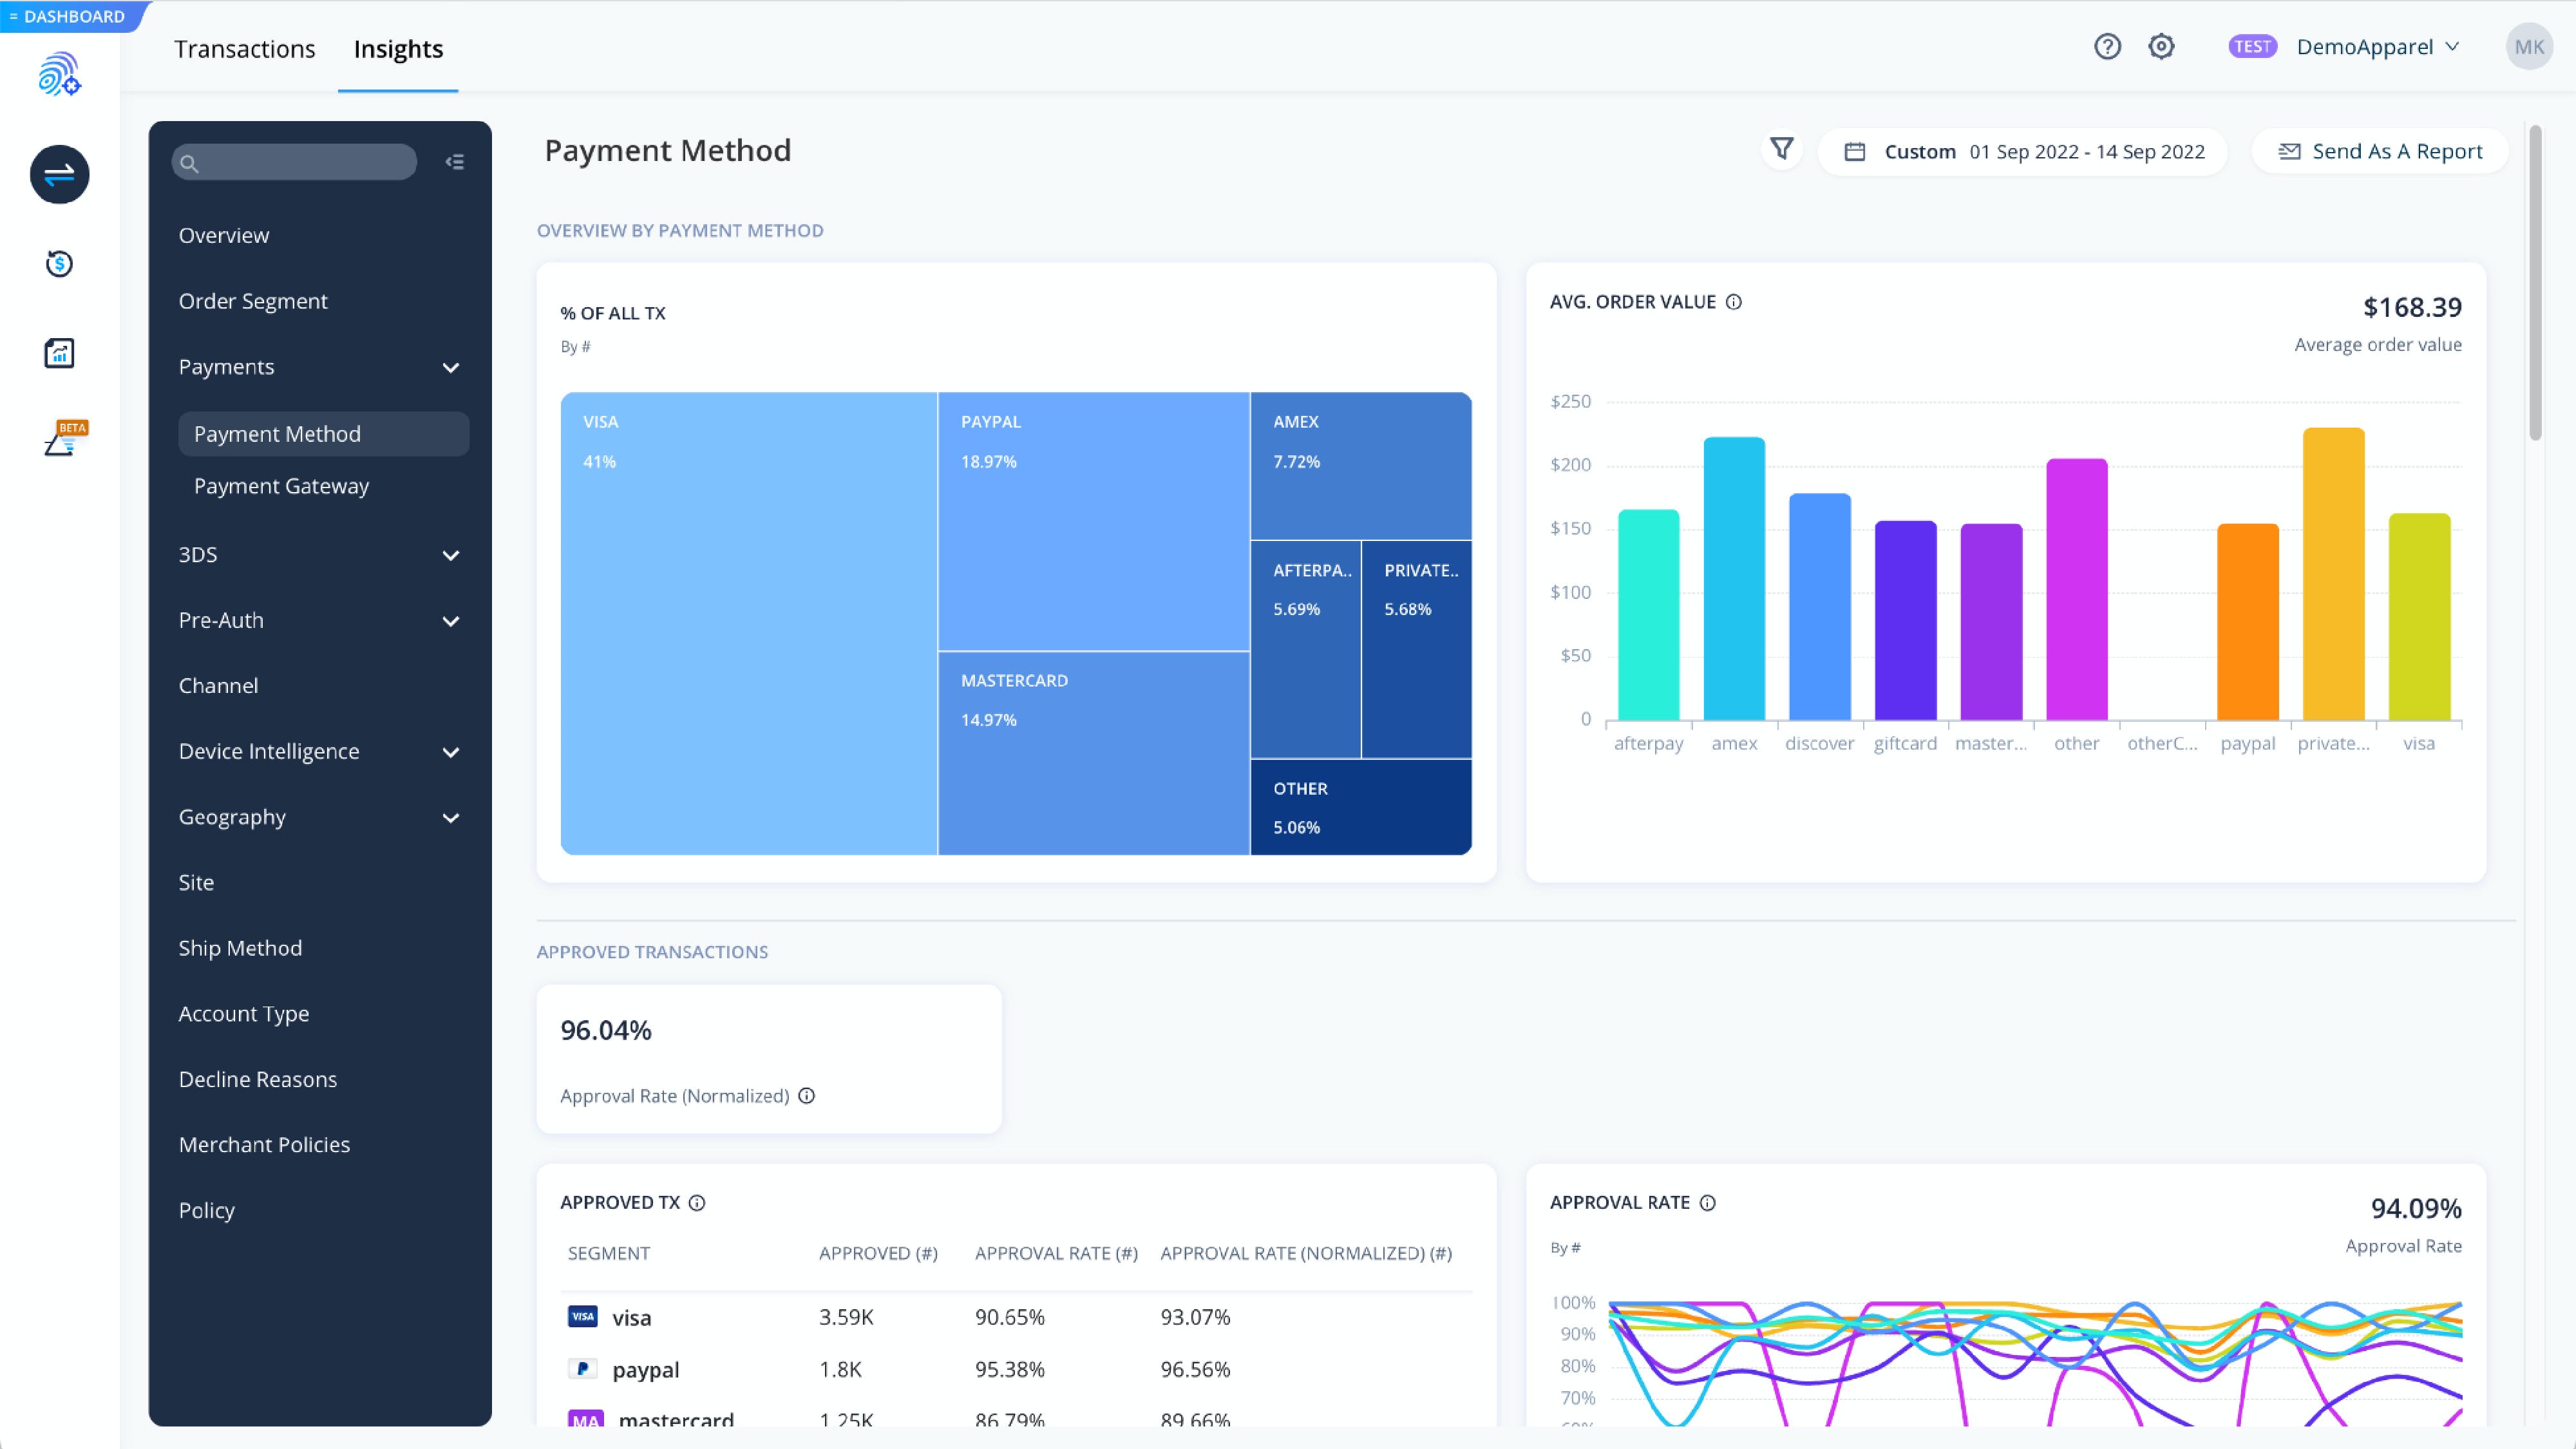Click the filter funnel icon
The height and width of the screenshot is (1449, 2576).
[1781, 150]
